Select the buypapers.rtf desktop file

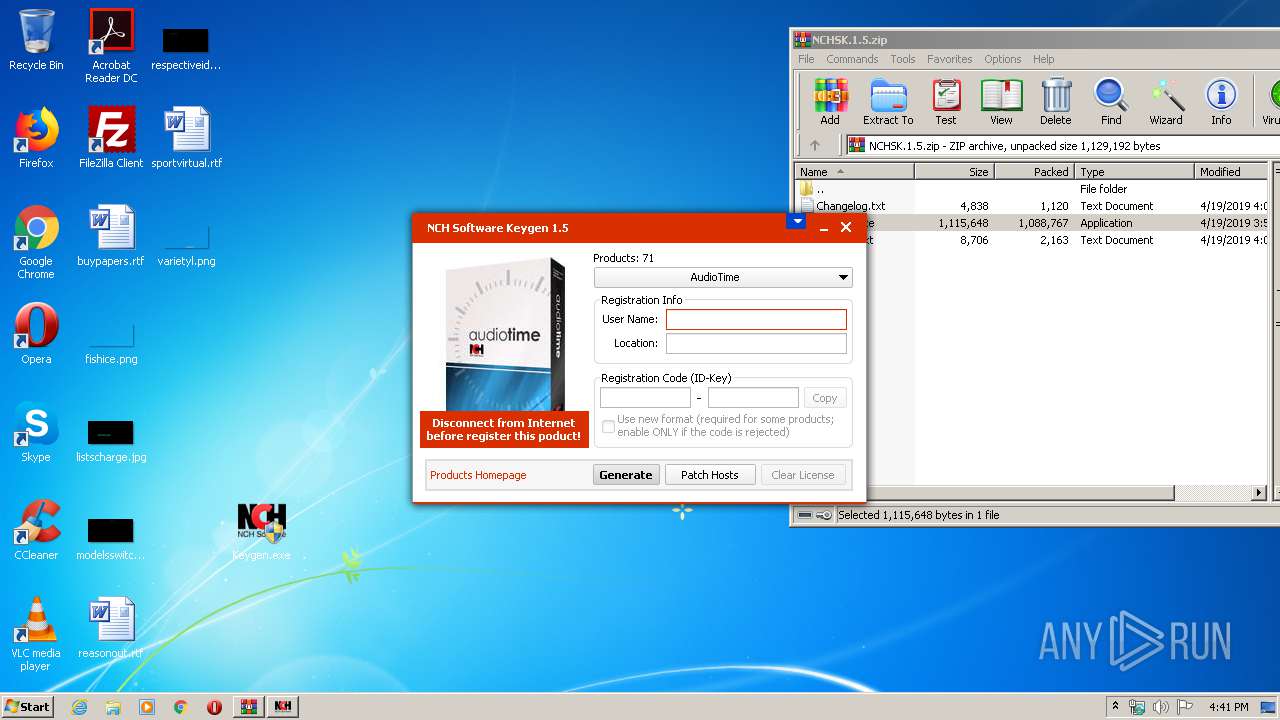[x=111, y=236]
